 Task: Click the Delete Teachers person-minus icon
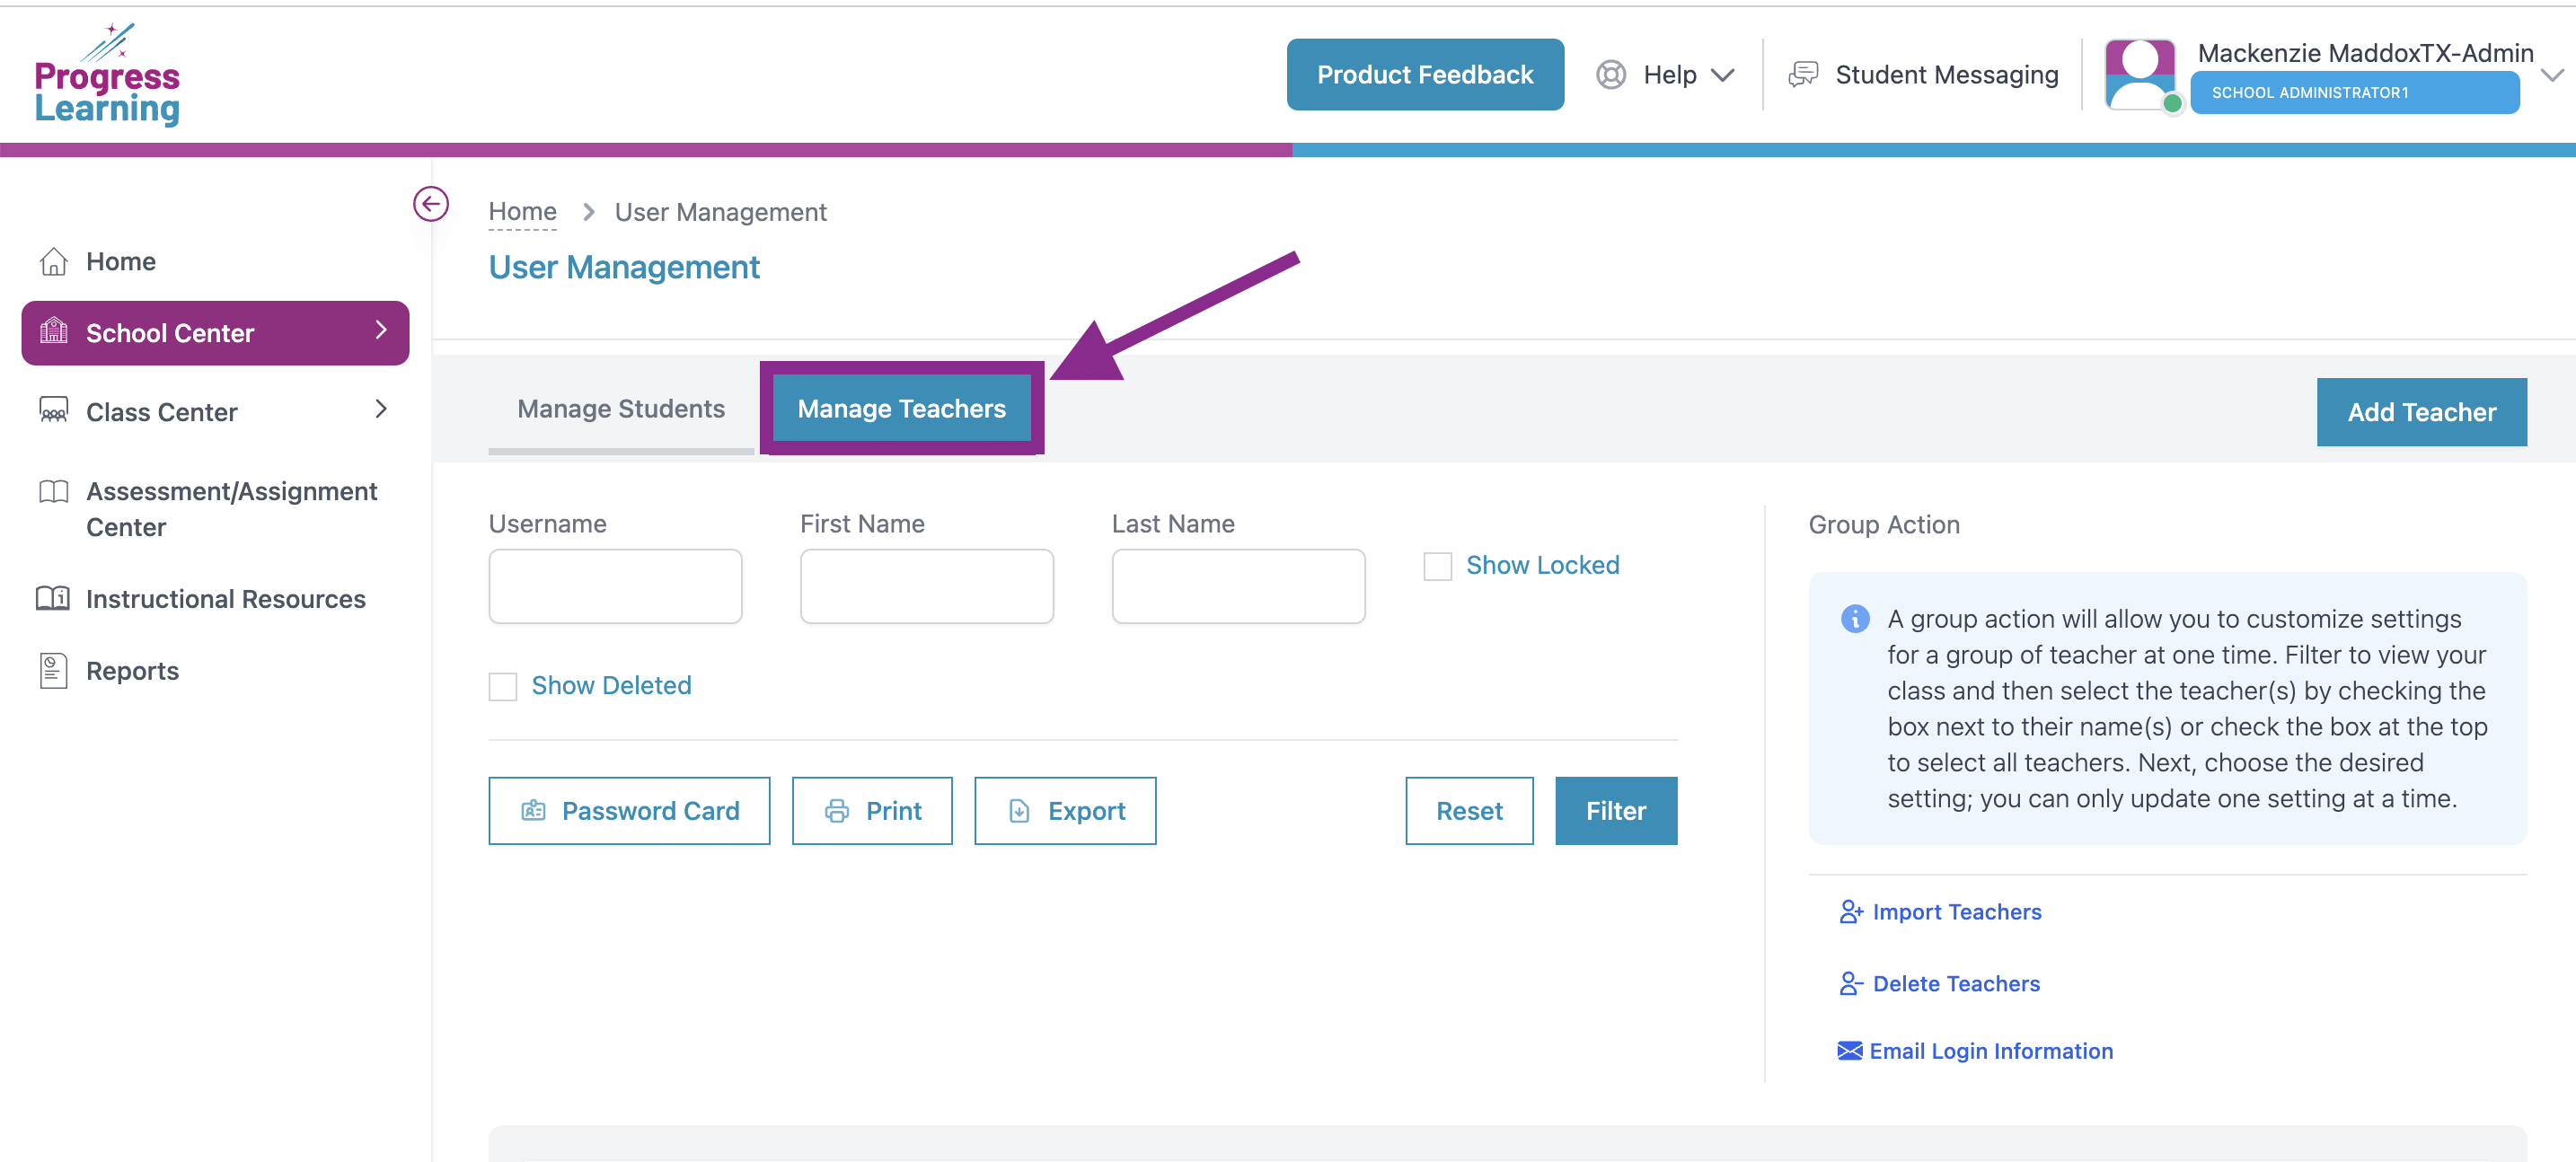(1851, 983)
